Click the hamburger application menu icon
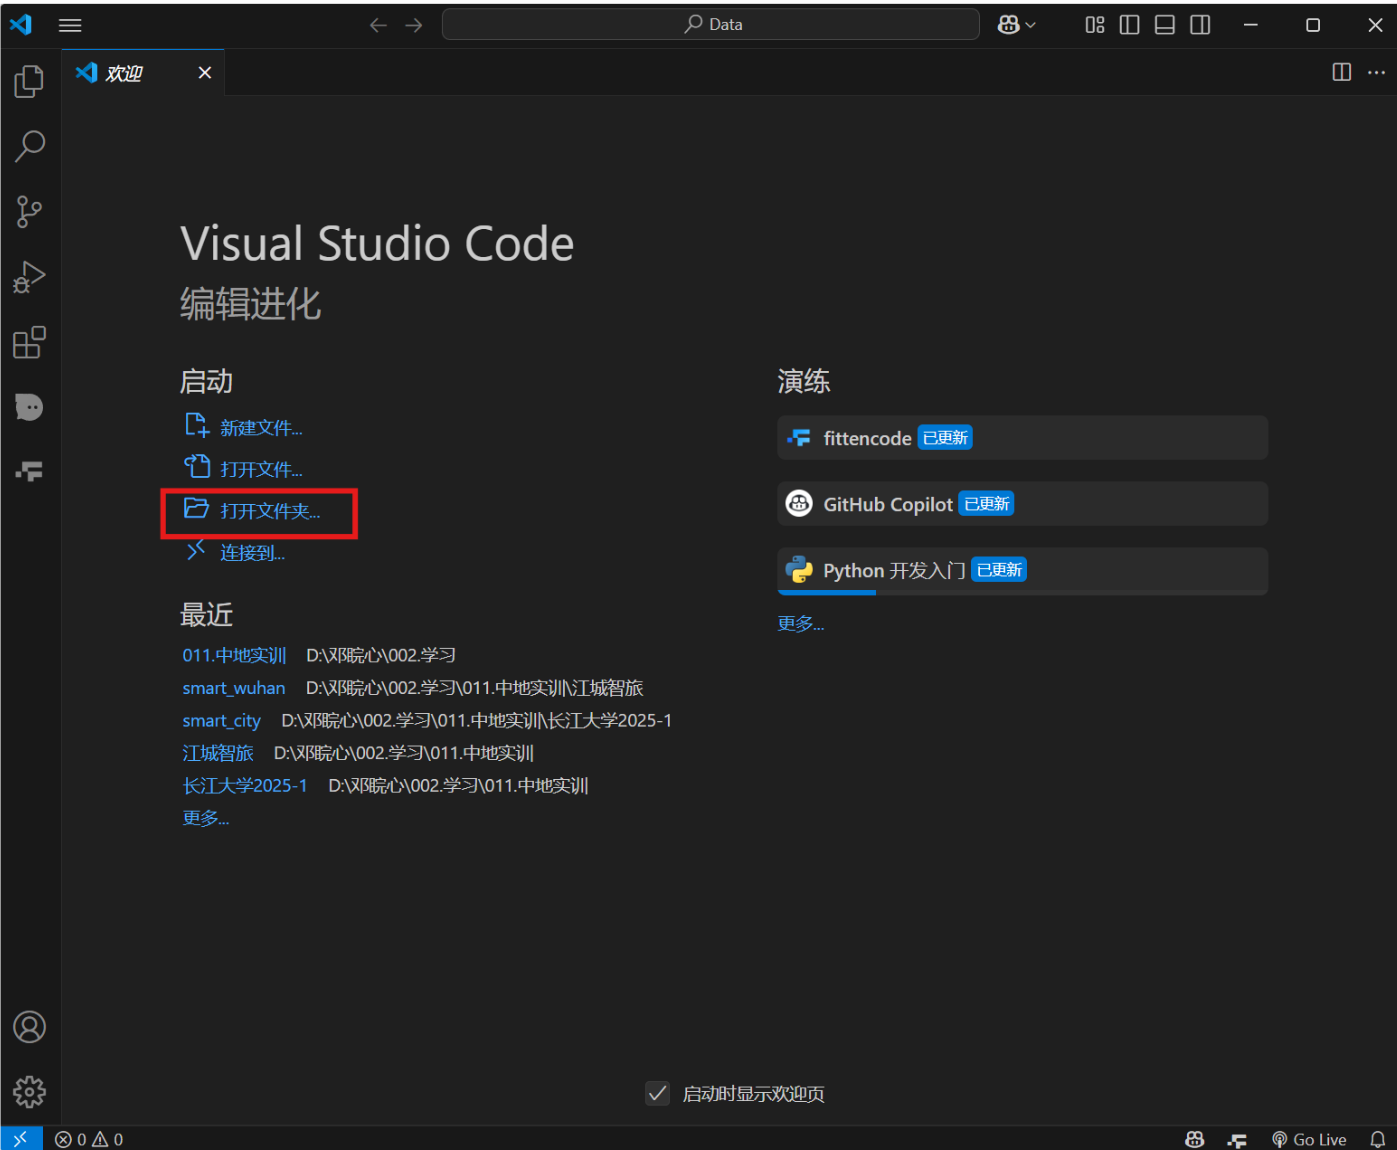This screenshot has width=1397, height=1150. tap(70, 25)
